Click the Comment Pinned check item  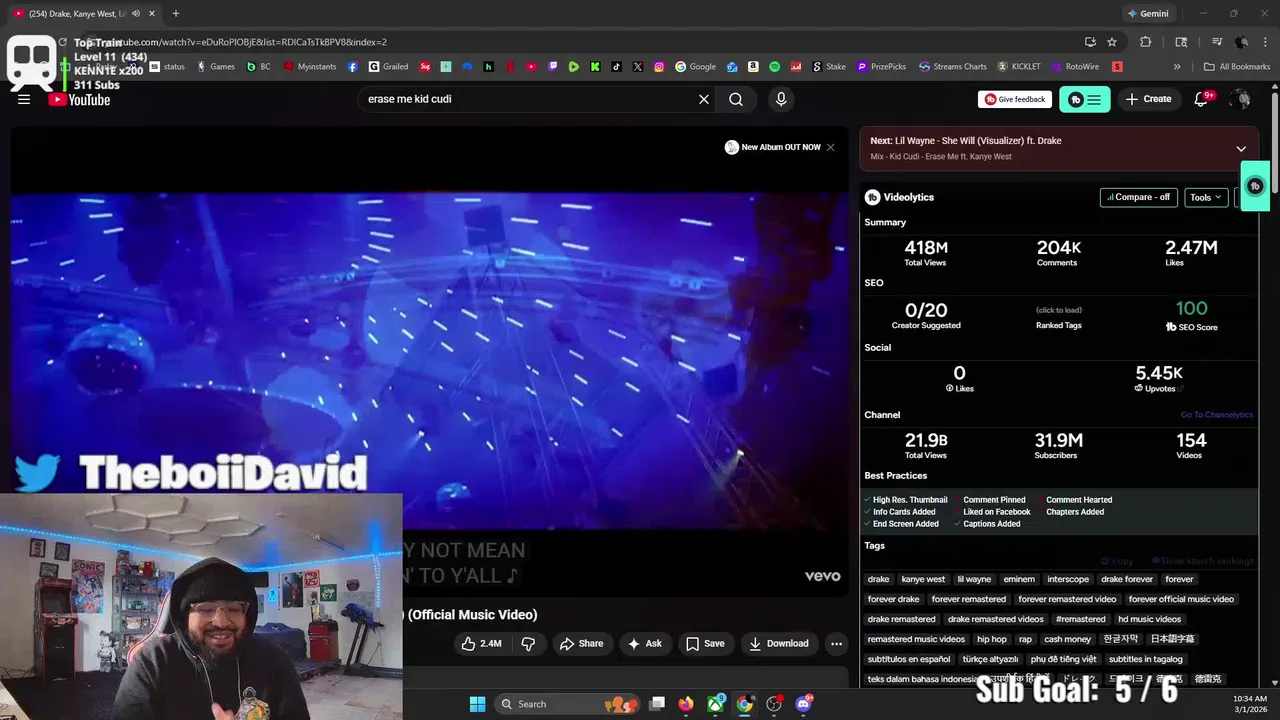990,500
